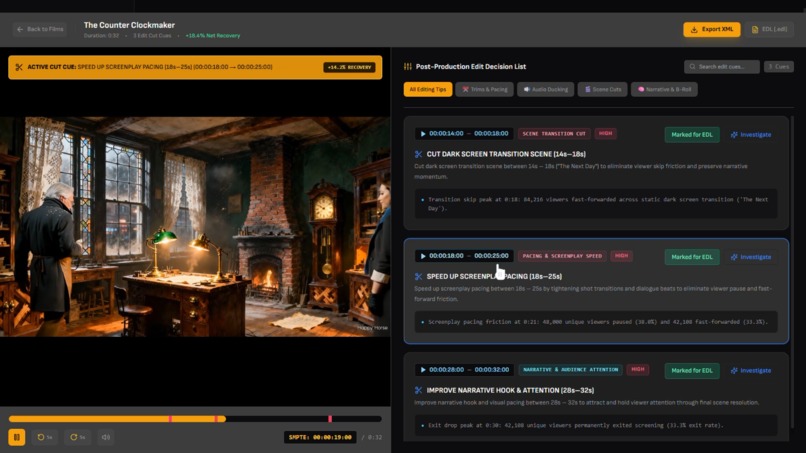Switch to the Scene Cuts tab

click(x=602, y=89)
